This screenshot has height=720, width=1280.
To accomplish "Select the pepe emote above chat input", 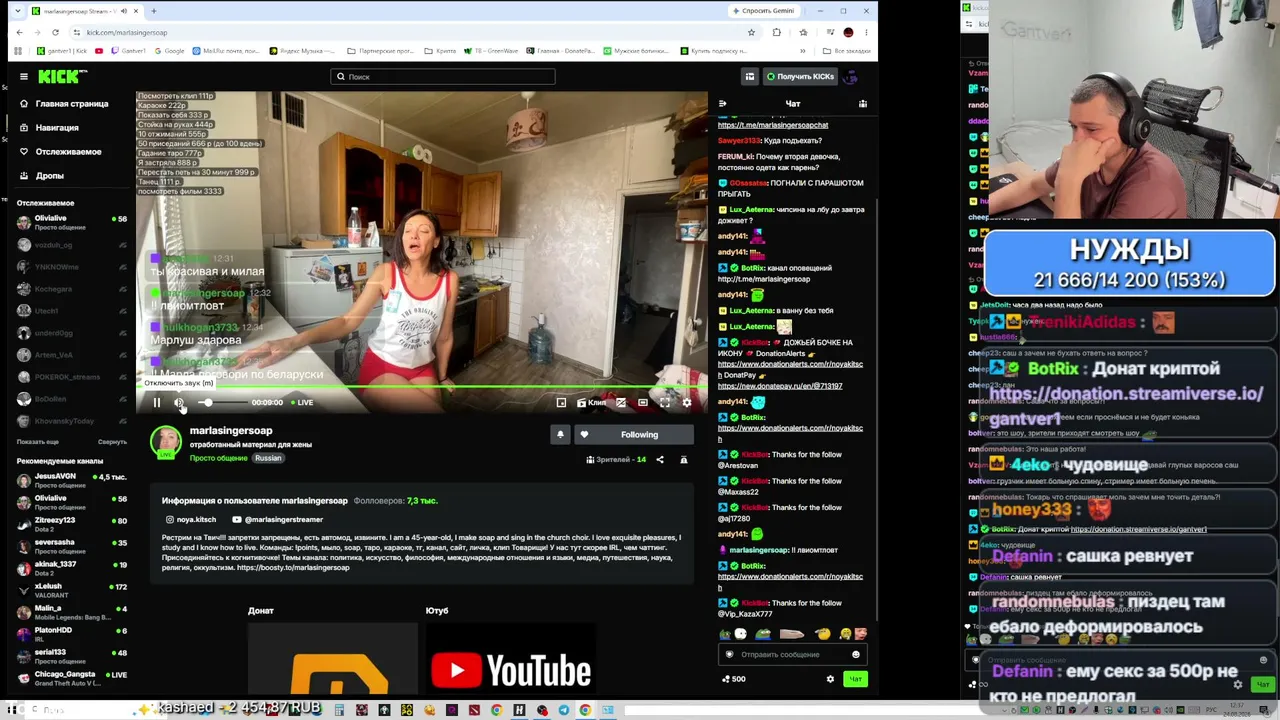I will pyautogui.click(x=762, y=634).
